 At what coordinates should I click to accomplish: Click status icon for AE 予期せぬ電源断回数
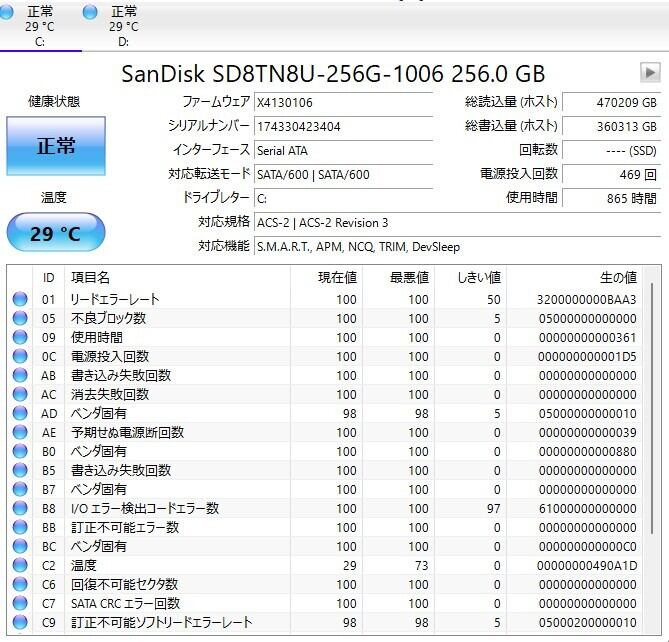click(20, 432)
